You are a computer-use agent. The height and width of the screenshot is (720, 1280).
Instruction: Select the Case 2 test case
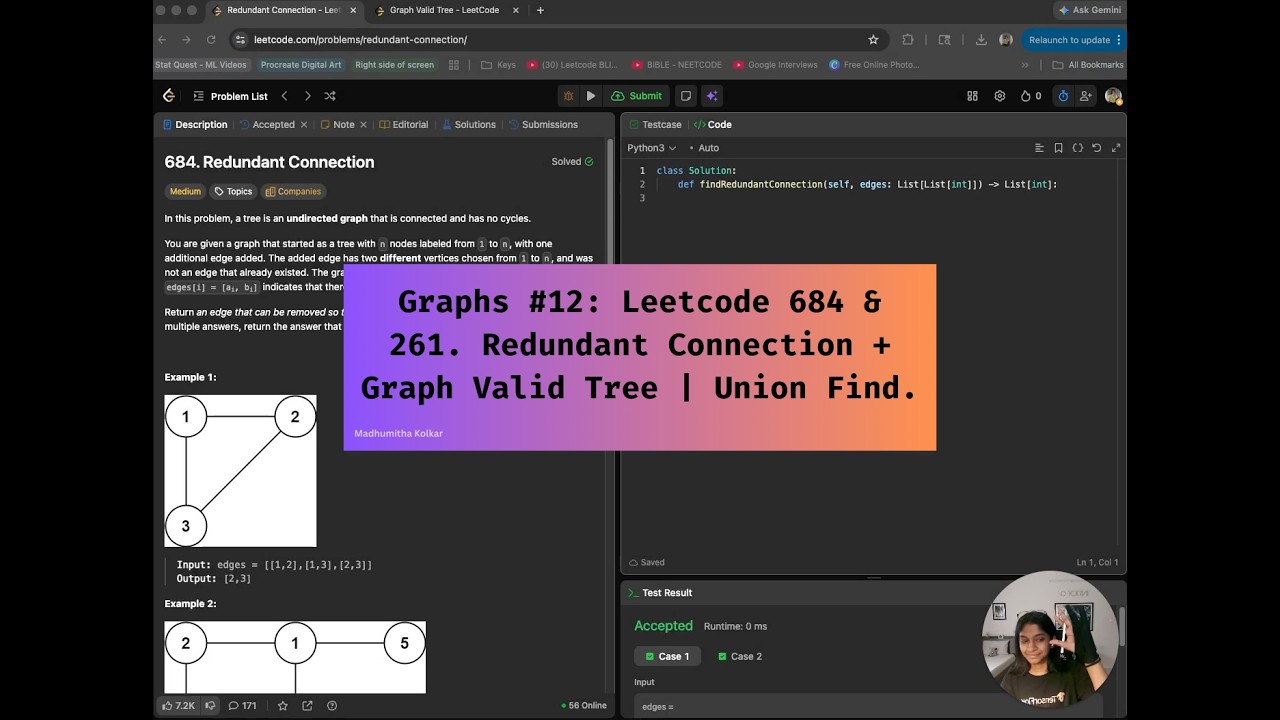pyautogui.click(x=740, y=656)
